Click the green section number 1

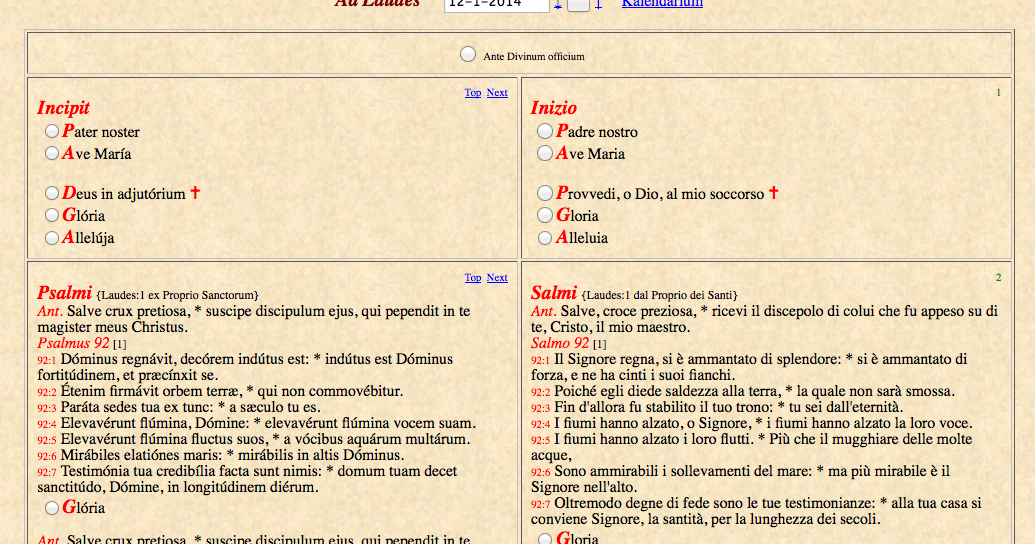999,92
